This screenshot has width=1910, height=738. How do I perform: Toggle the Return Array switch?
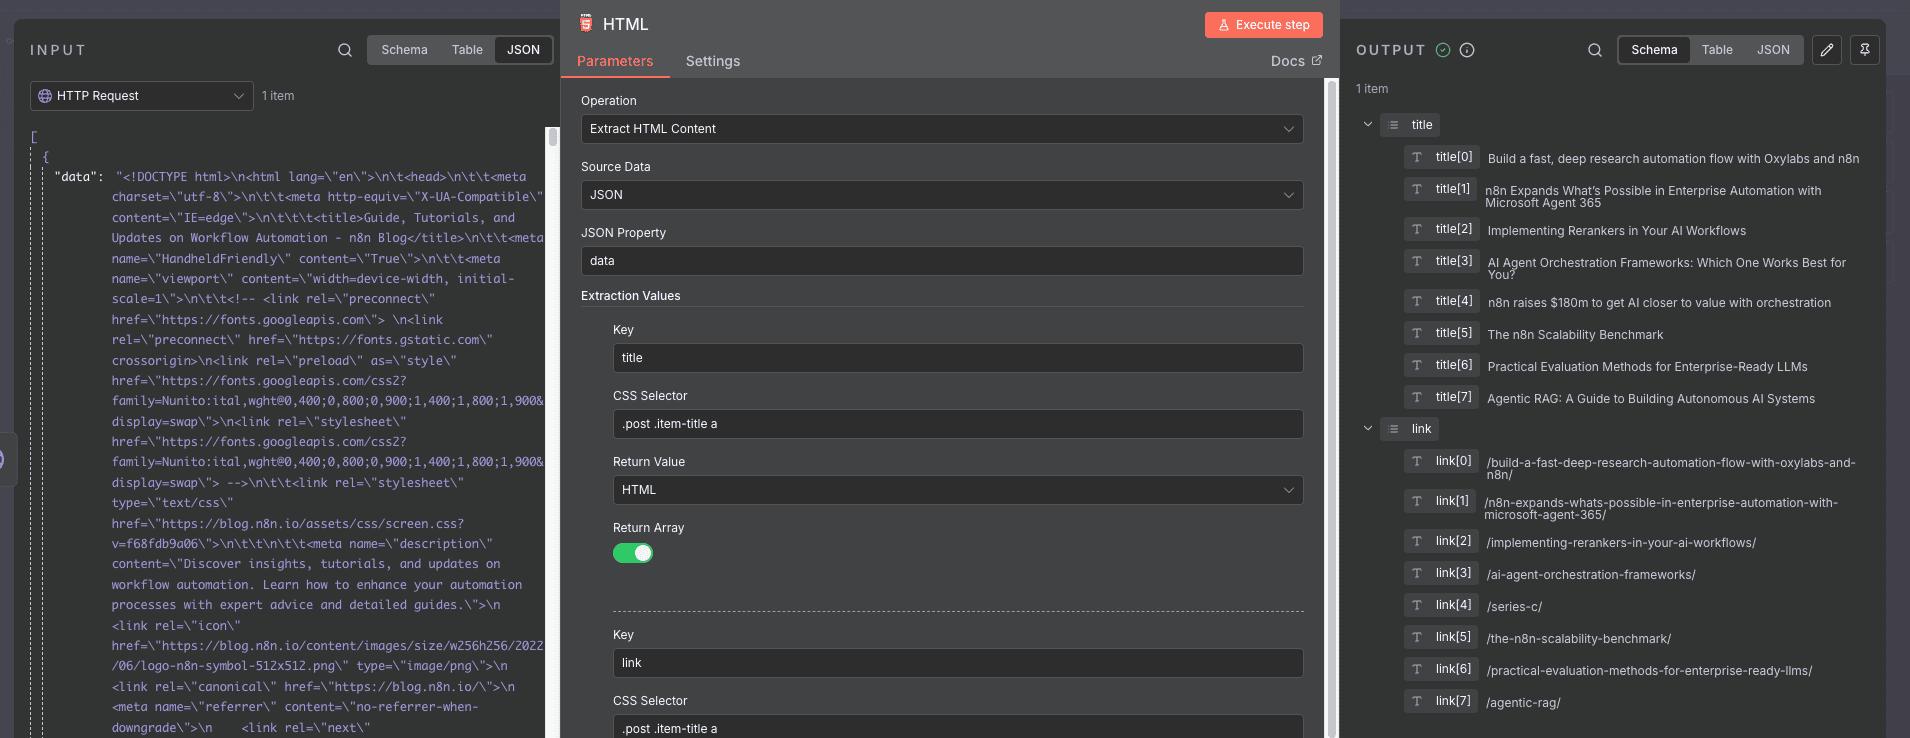[x=633, y=553]
